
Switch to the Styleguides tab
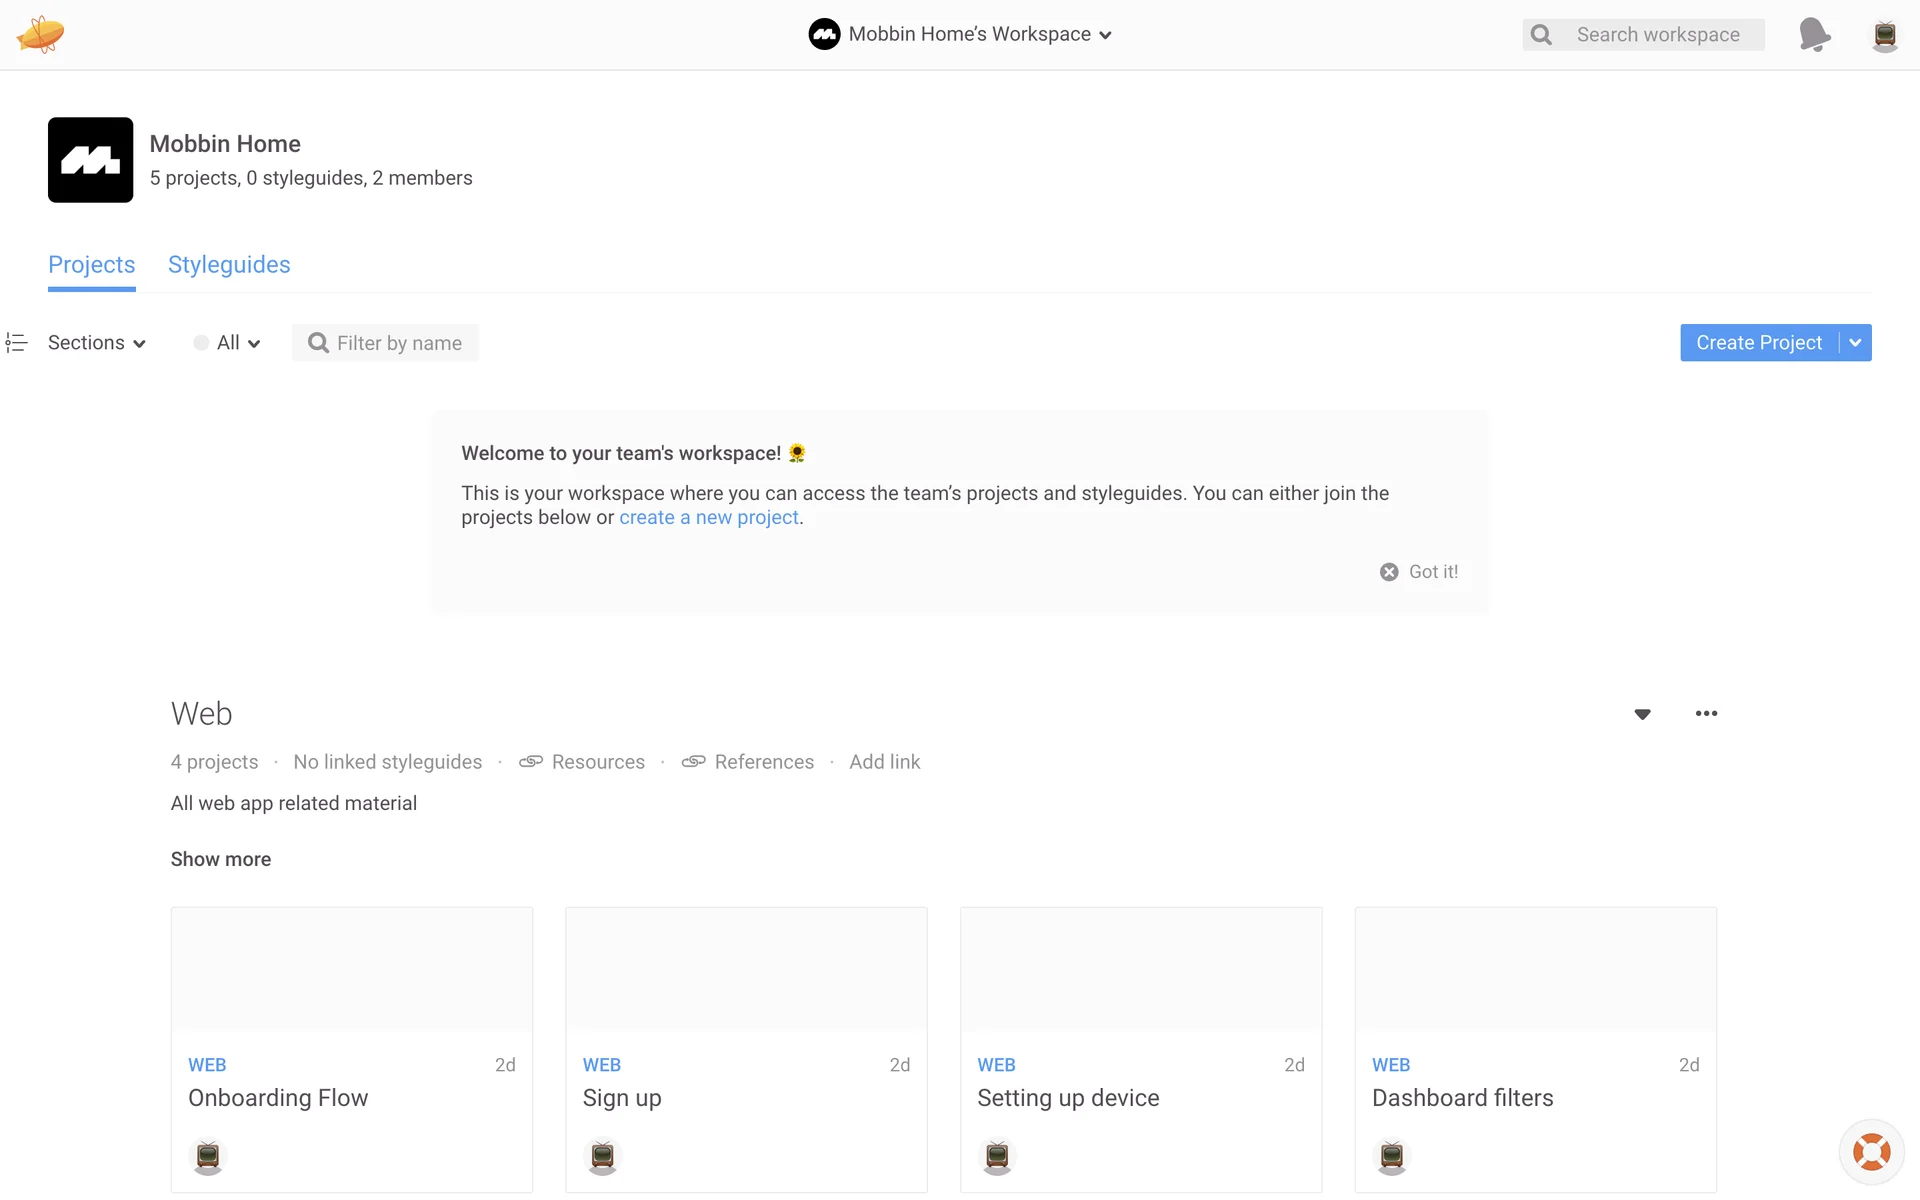(x=229, y=265)
